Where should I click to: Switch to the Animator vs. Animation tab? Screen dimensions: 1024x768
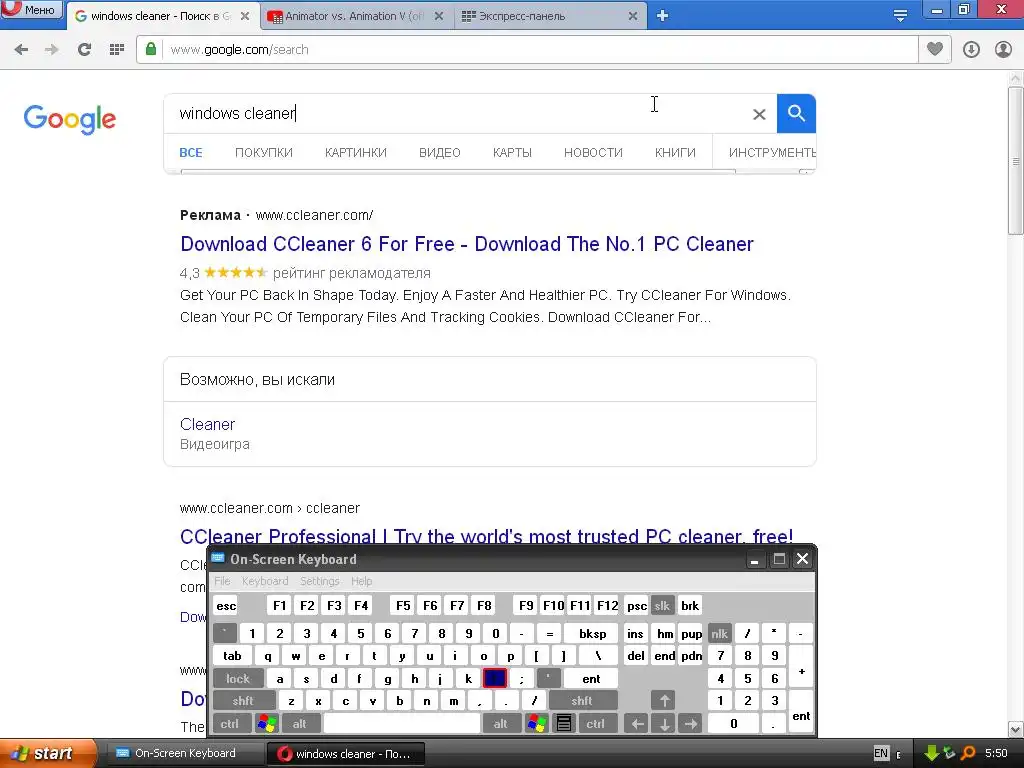pyautogui.click(x=356, y=16)
